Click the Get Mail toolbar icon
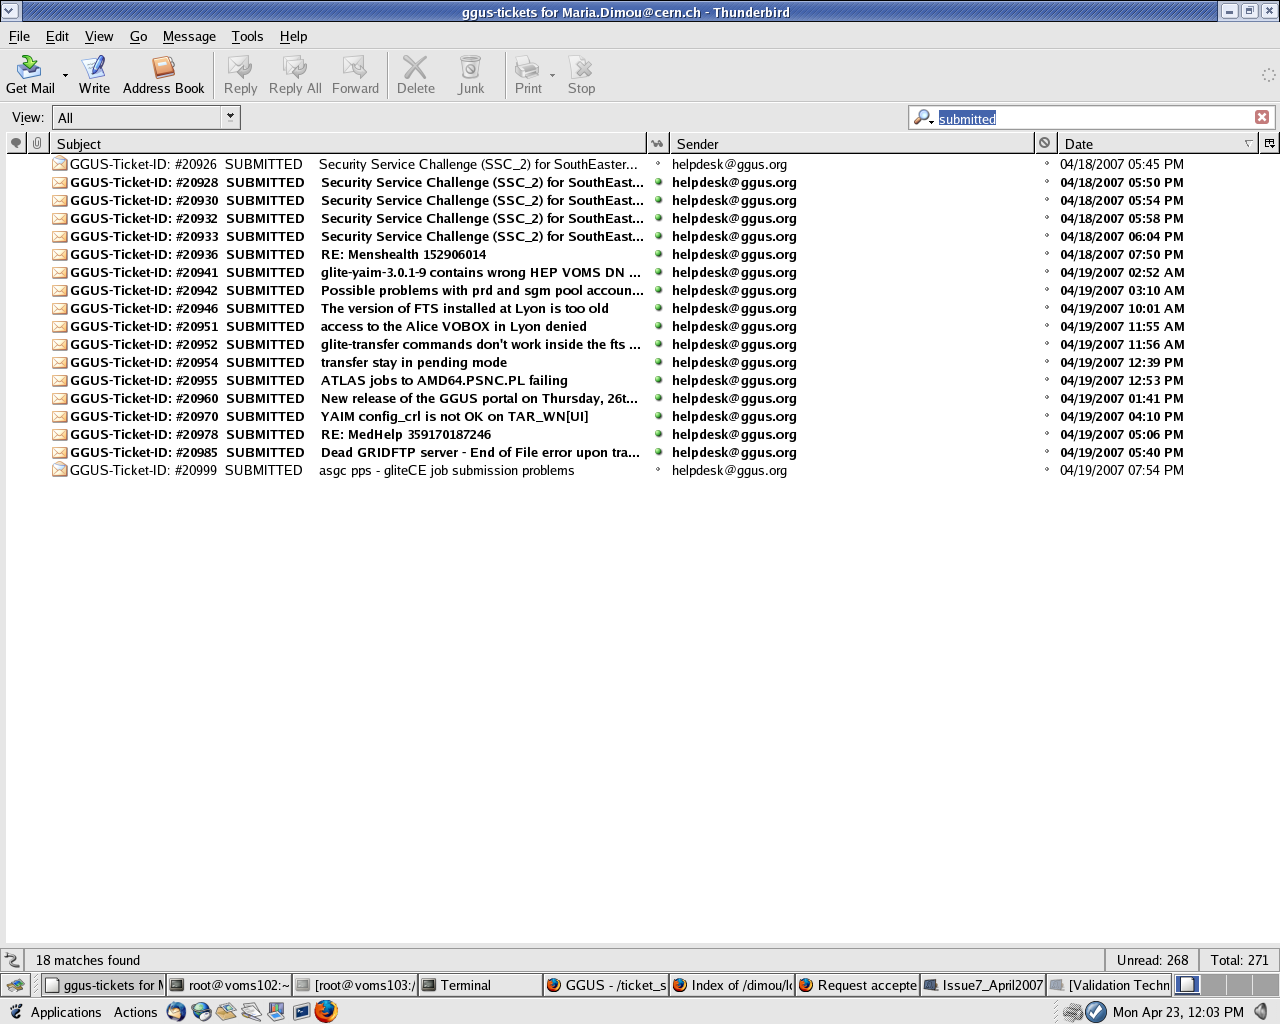The width and height of the screenshot is (1280, 1024). (30, 68)
